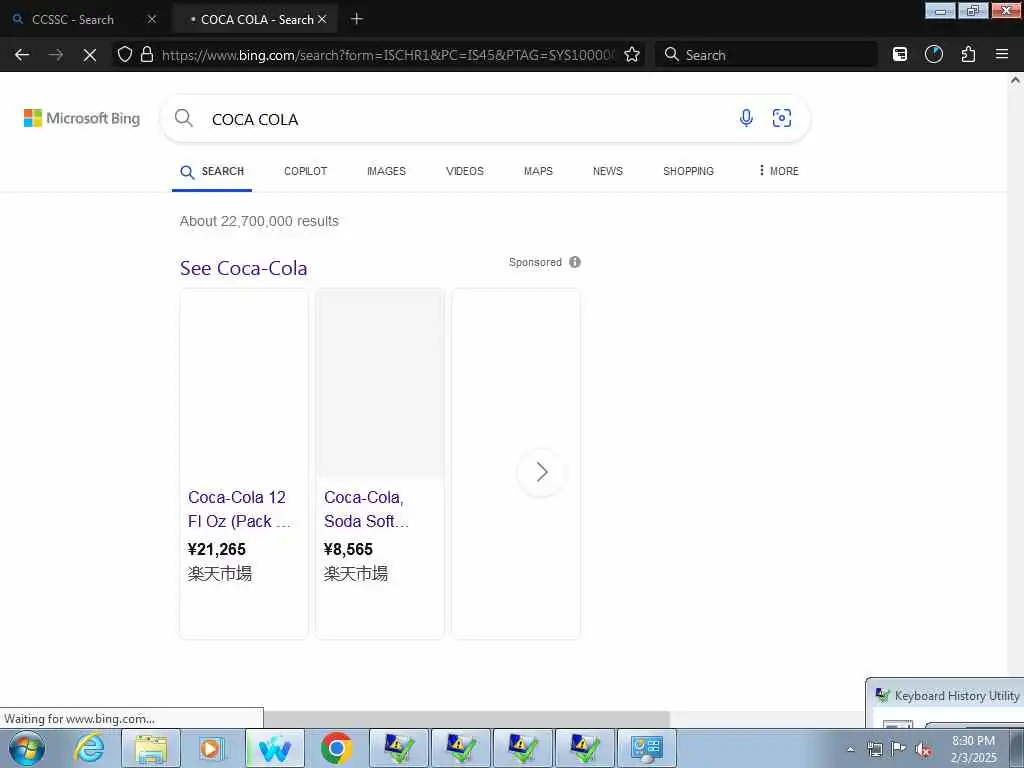Screen dimensions: 1024x768
Task: Focus the browser URL address bar
Action: tap(389, 55)
